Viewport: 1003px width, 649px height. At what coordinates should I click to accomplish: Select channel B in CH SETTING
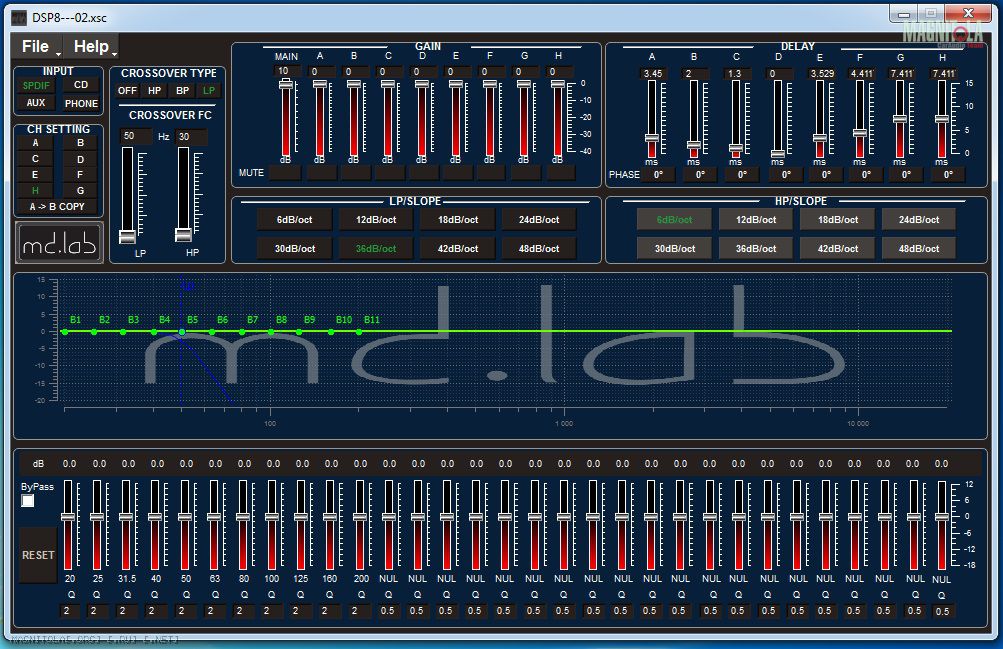(81, 143)
